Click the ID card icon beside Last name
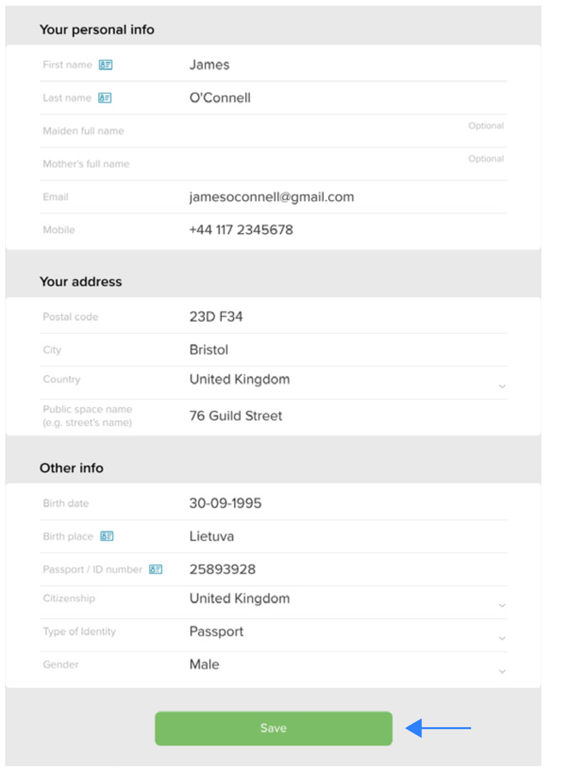Screen dimensions: 566x780 click(x=104, y=98)
